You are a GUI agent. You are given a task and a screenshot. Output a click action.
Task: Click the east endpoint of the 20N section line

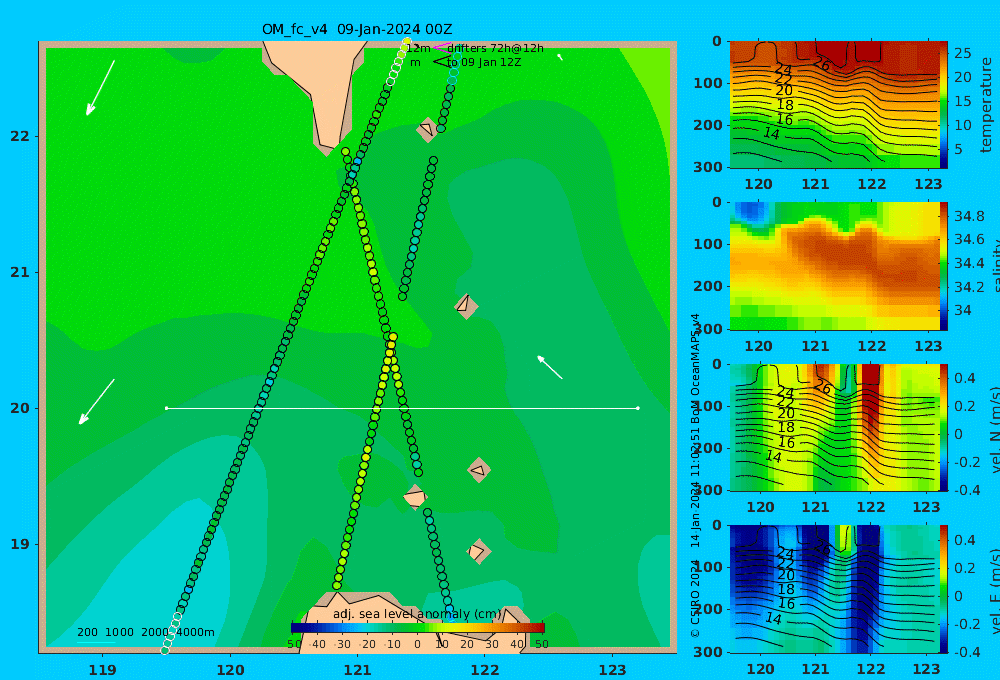coord(638,408)
